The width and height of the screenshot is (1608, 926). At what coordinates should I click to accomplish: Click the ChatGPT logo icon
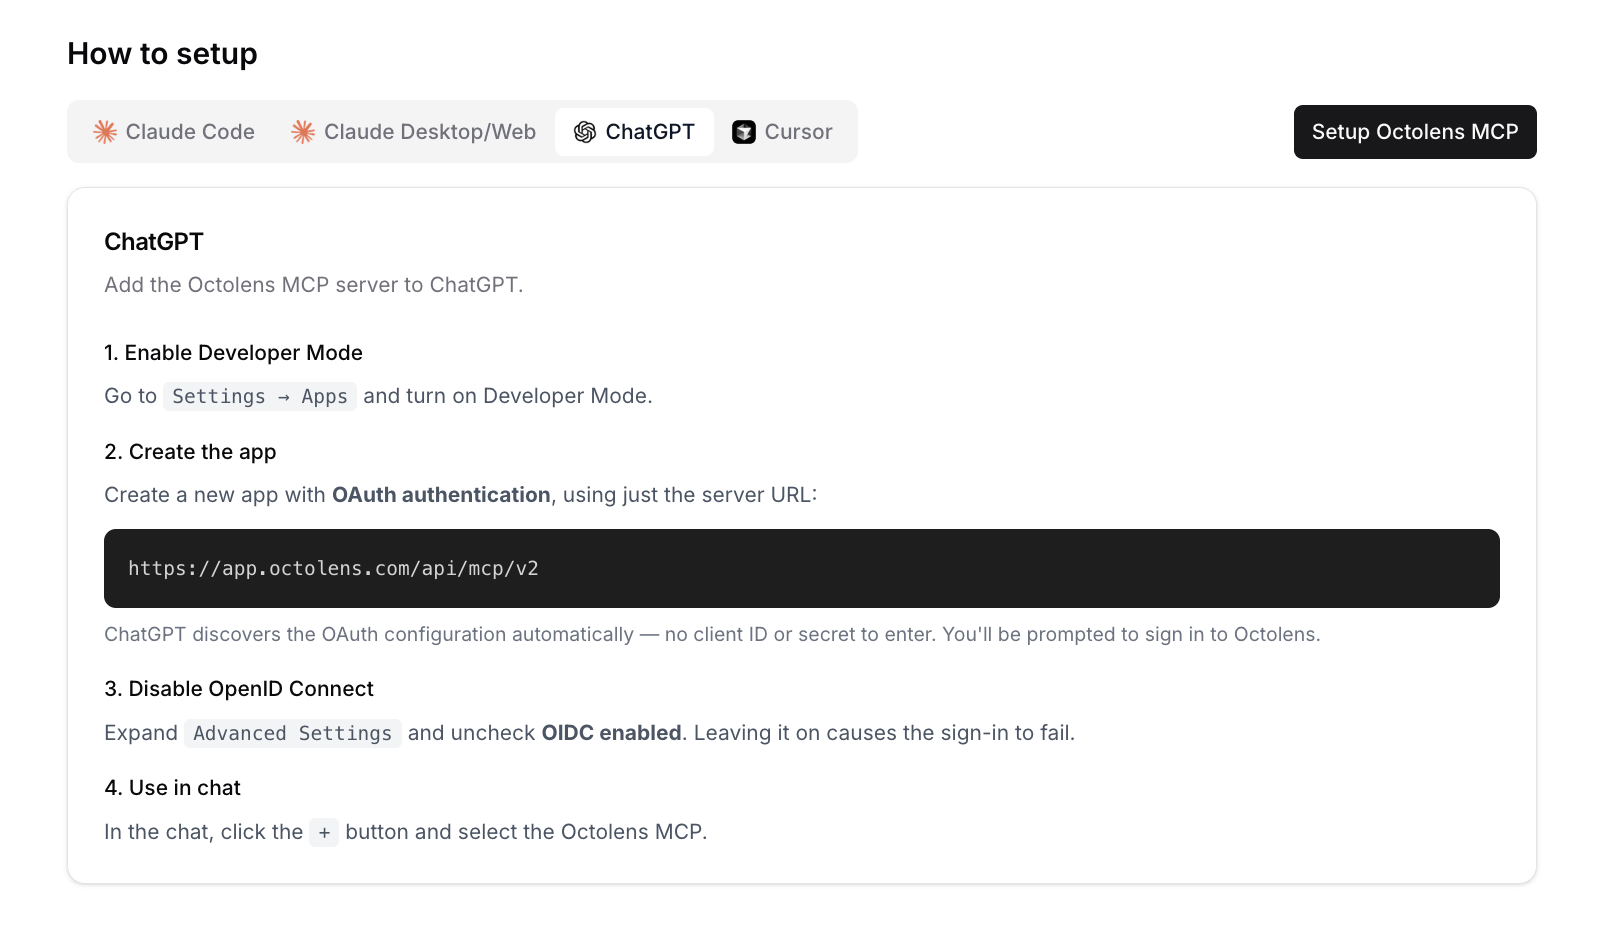[x=585, y=132]
